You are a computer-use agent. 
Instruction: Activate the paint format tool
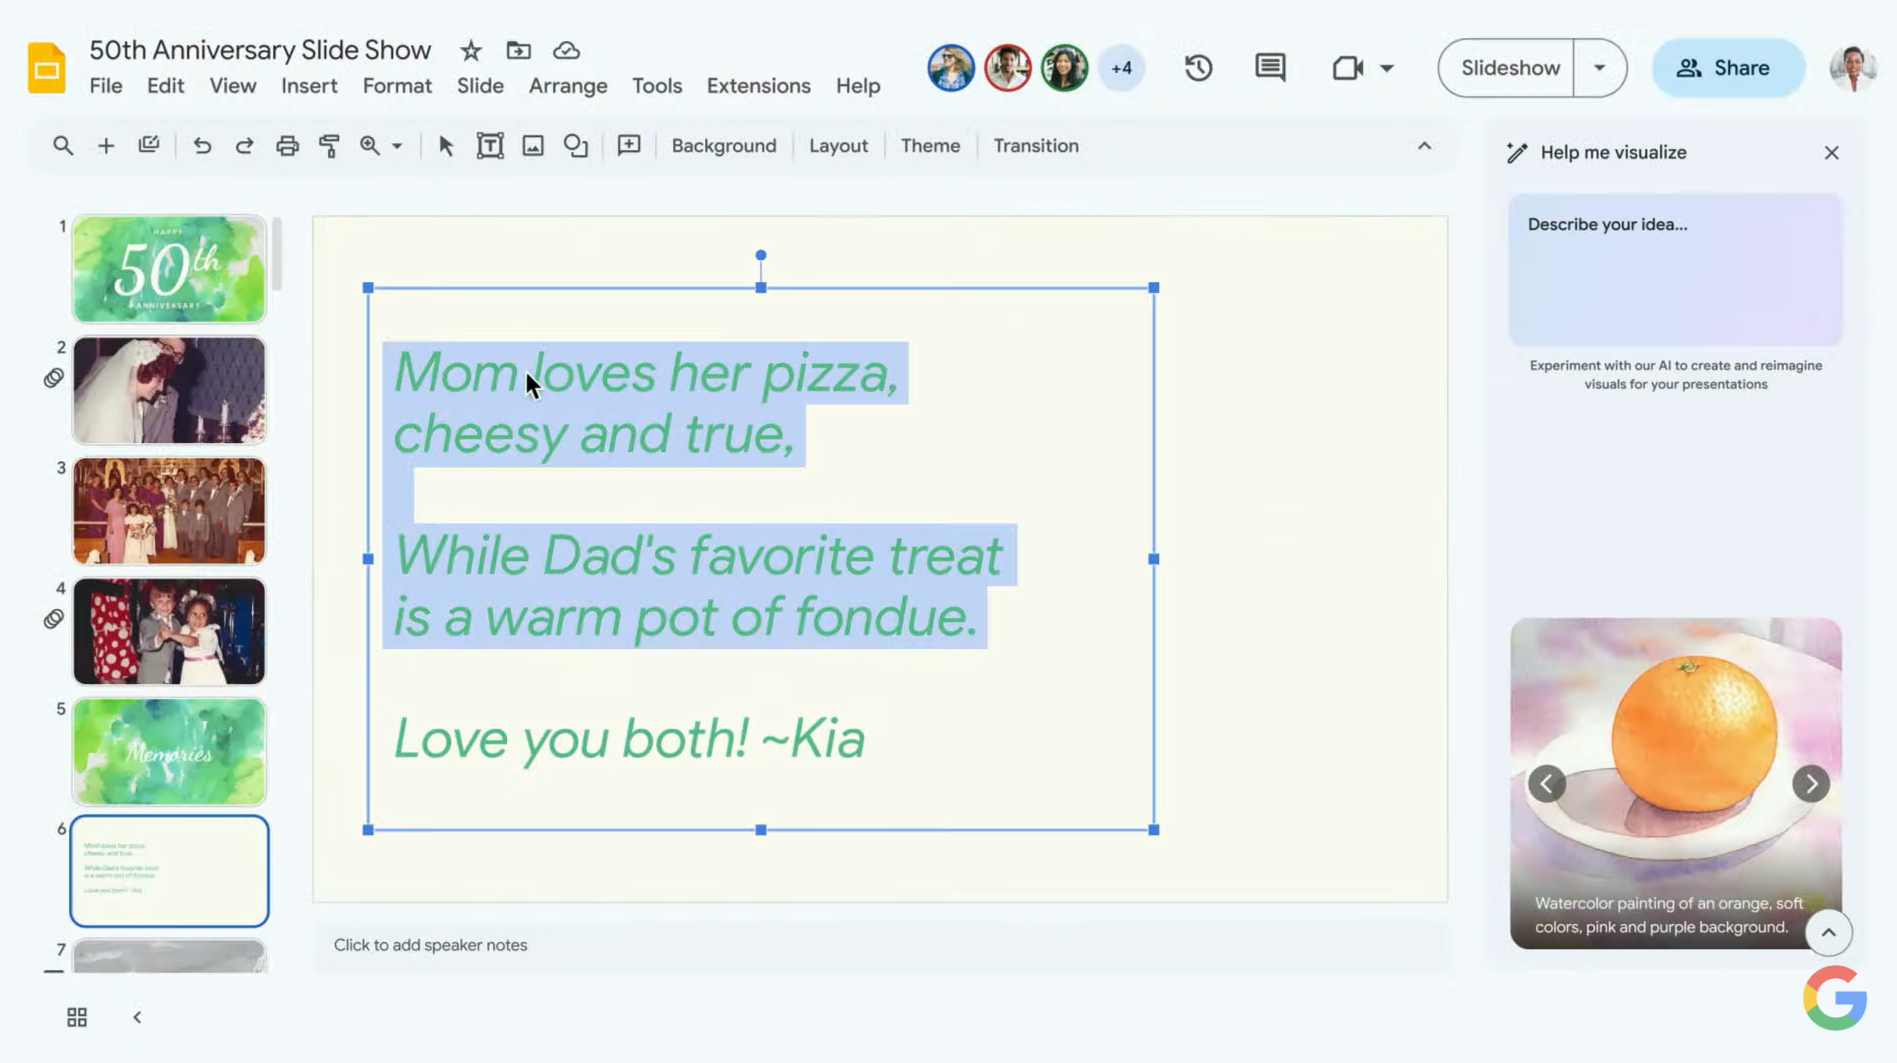(329, 146)
